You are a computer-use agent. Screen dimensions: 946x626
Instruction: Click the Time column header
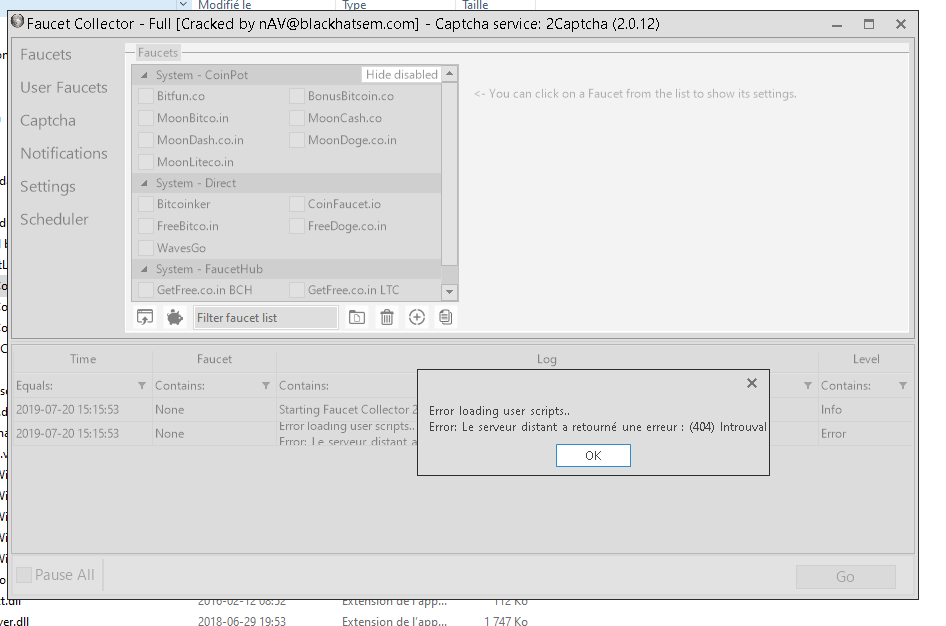(x=83, y=359)
